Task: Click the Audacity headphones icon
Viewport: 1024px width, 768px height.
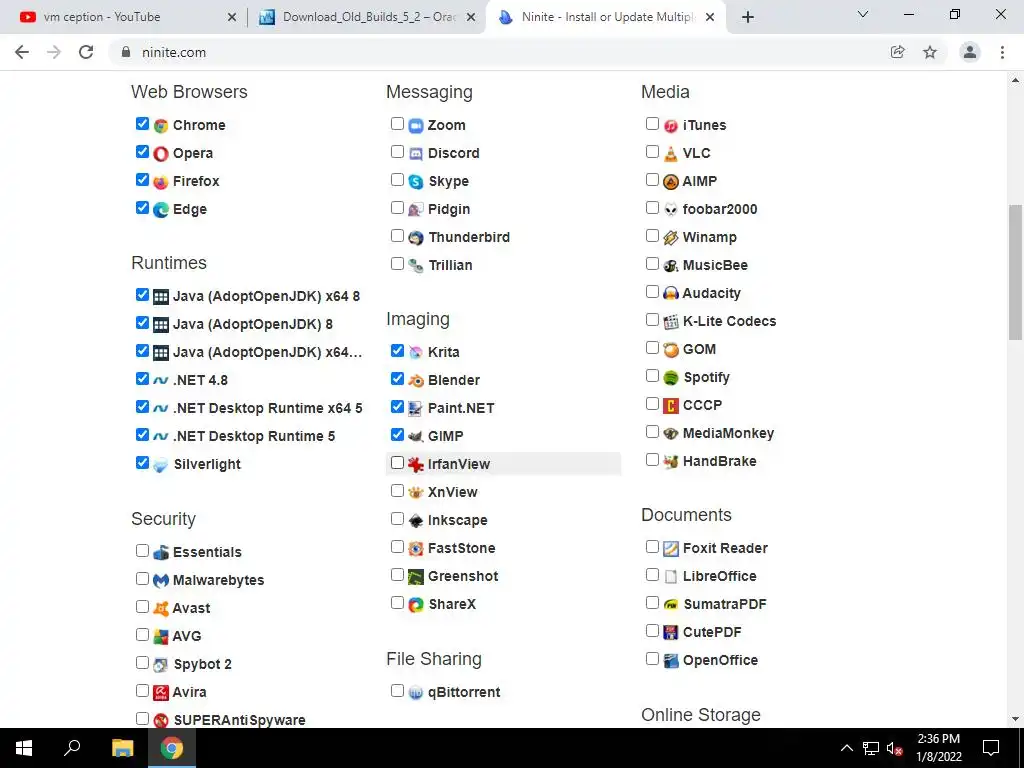Action: [671, 293]
